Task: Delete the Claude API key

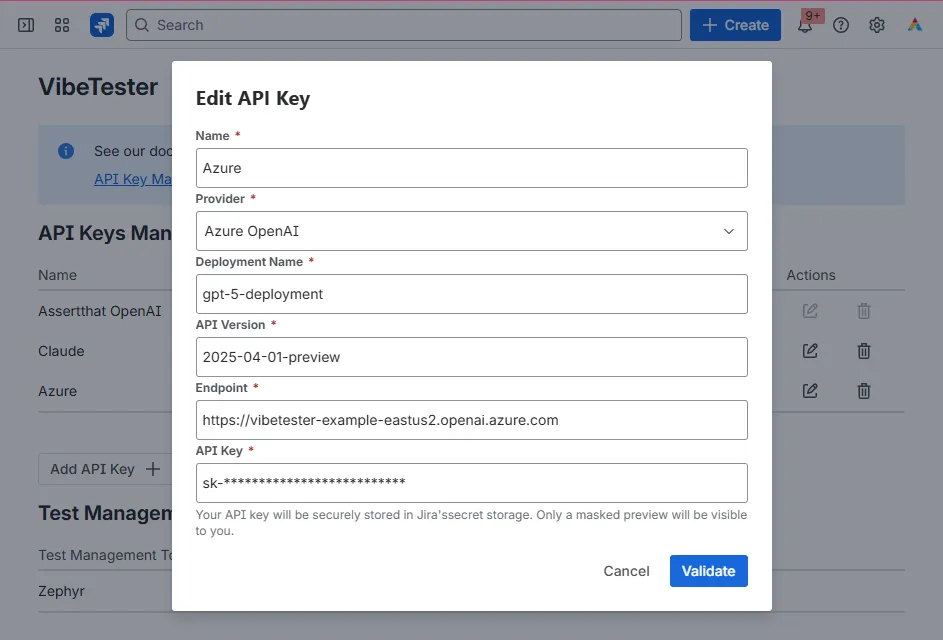Action: point(864,351)
